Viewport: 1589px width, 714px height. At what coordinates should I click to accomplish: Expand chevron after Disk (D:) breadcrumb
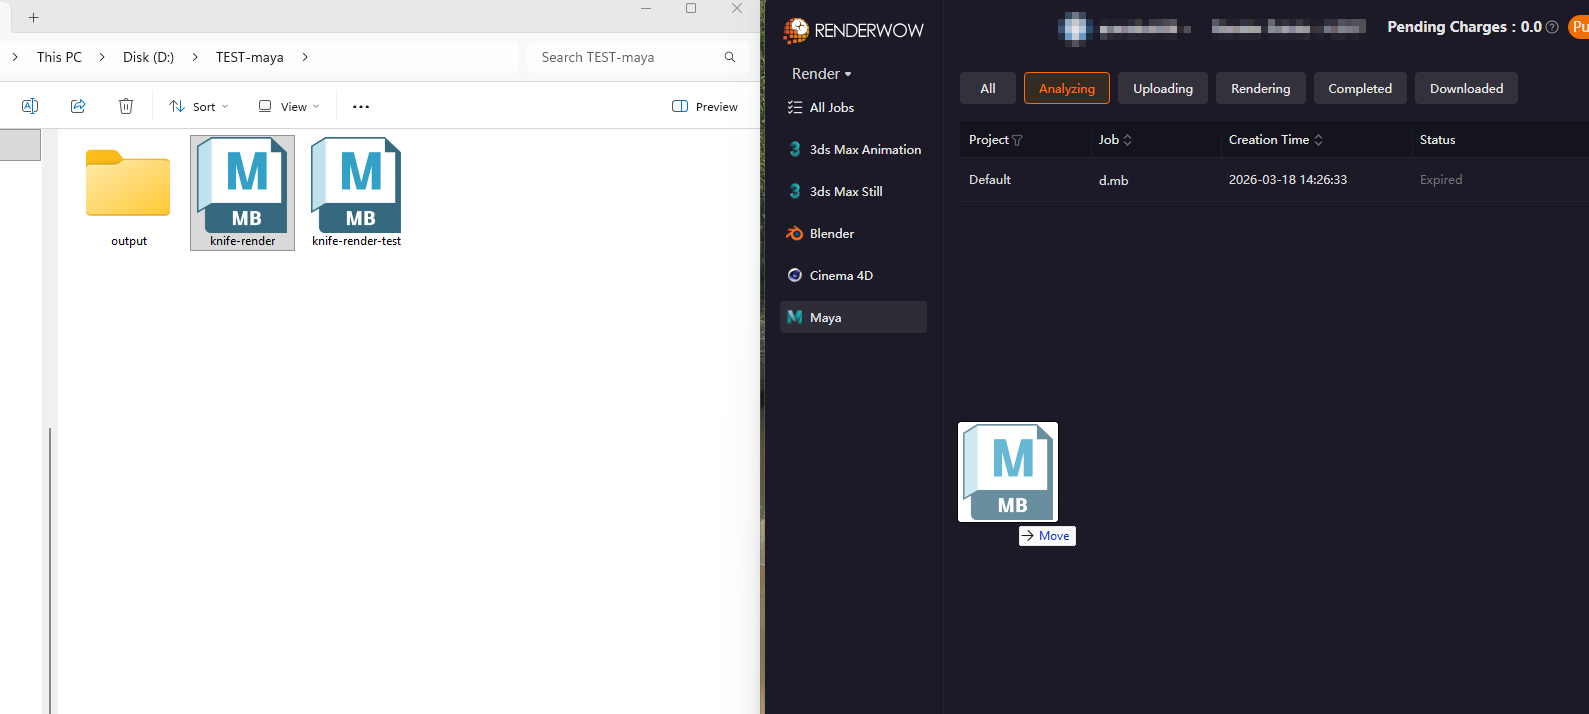195,57
